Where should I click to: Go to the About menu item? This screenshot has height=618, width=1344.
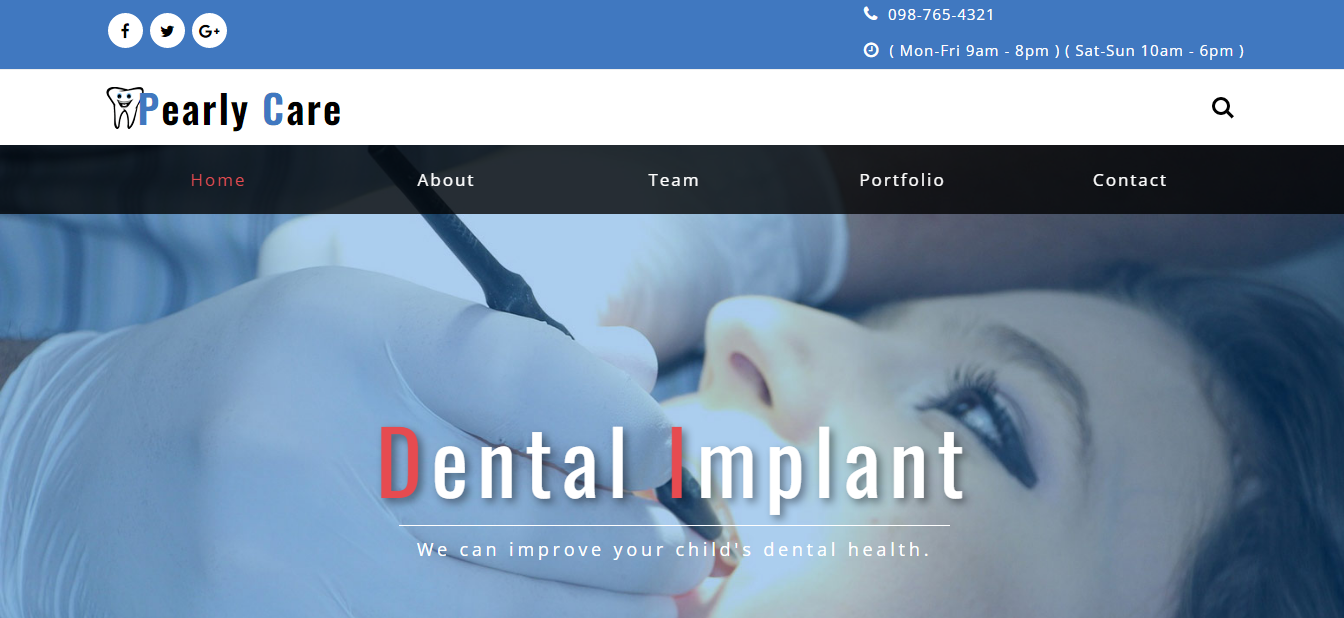click(x=446, y=180)
